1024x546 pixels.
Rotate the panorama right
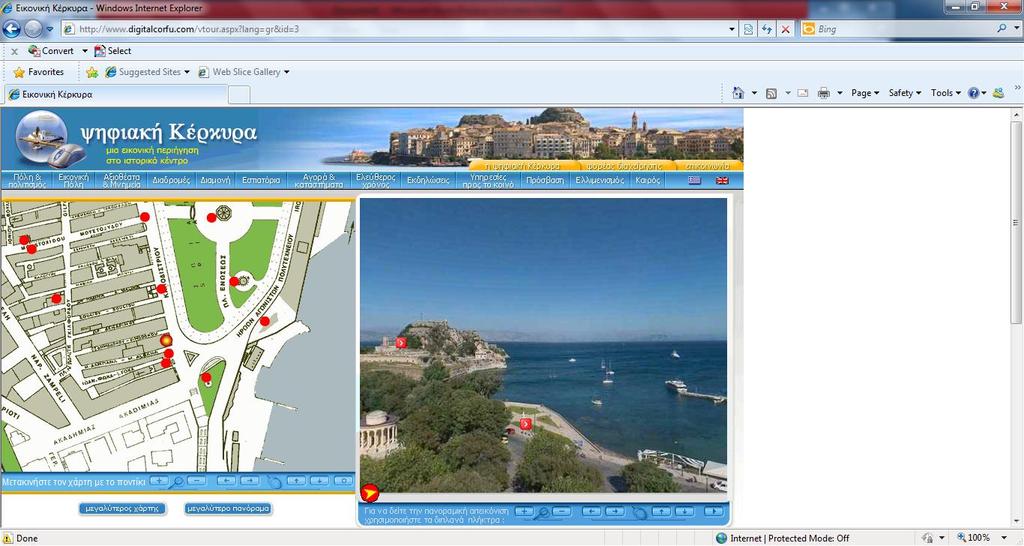pos(615,512)
